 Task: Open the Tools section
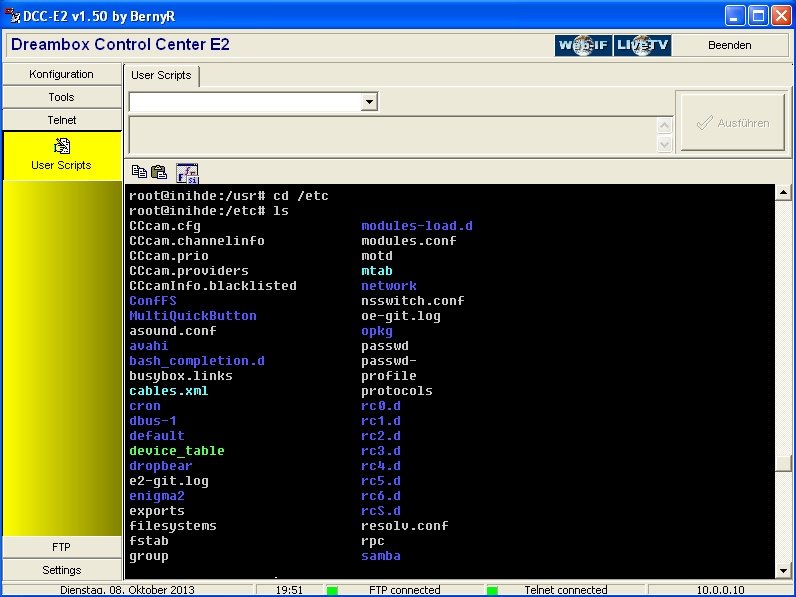(x=61, y=97)
